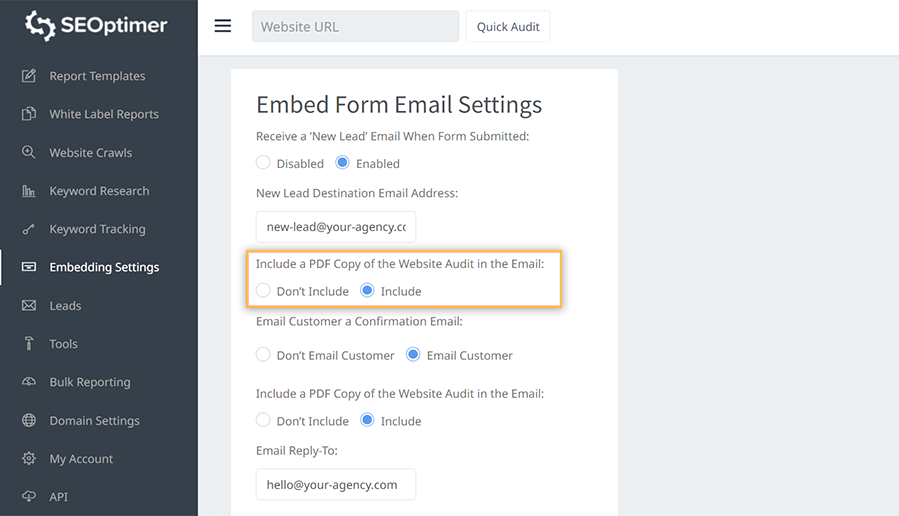
Task: Select Enabled for New Lead email
Action: [x=342, y=163]
